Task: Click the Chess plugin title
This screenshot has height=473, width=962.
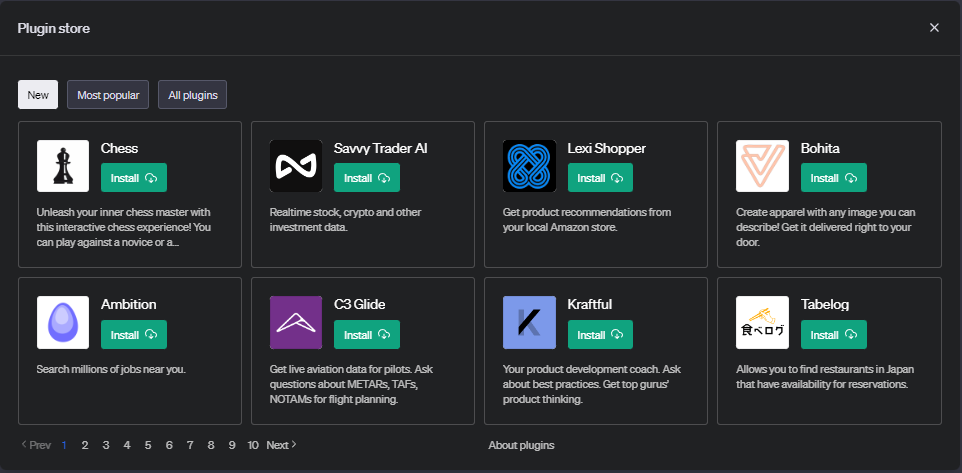Action: 120,148
